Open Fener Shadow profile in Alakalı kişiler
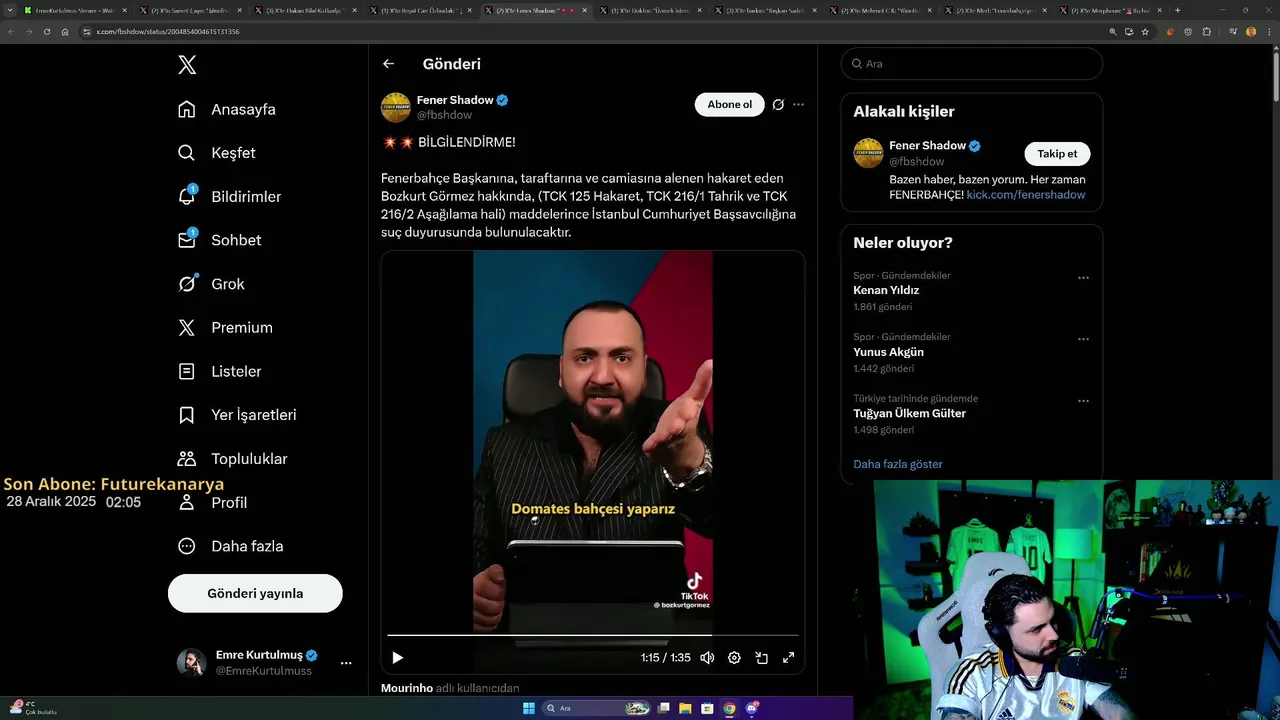This screenshot has height=720, width=1280. [x=928, y=146]
